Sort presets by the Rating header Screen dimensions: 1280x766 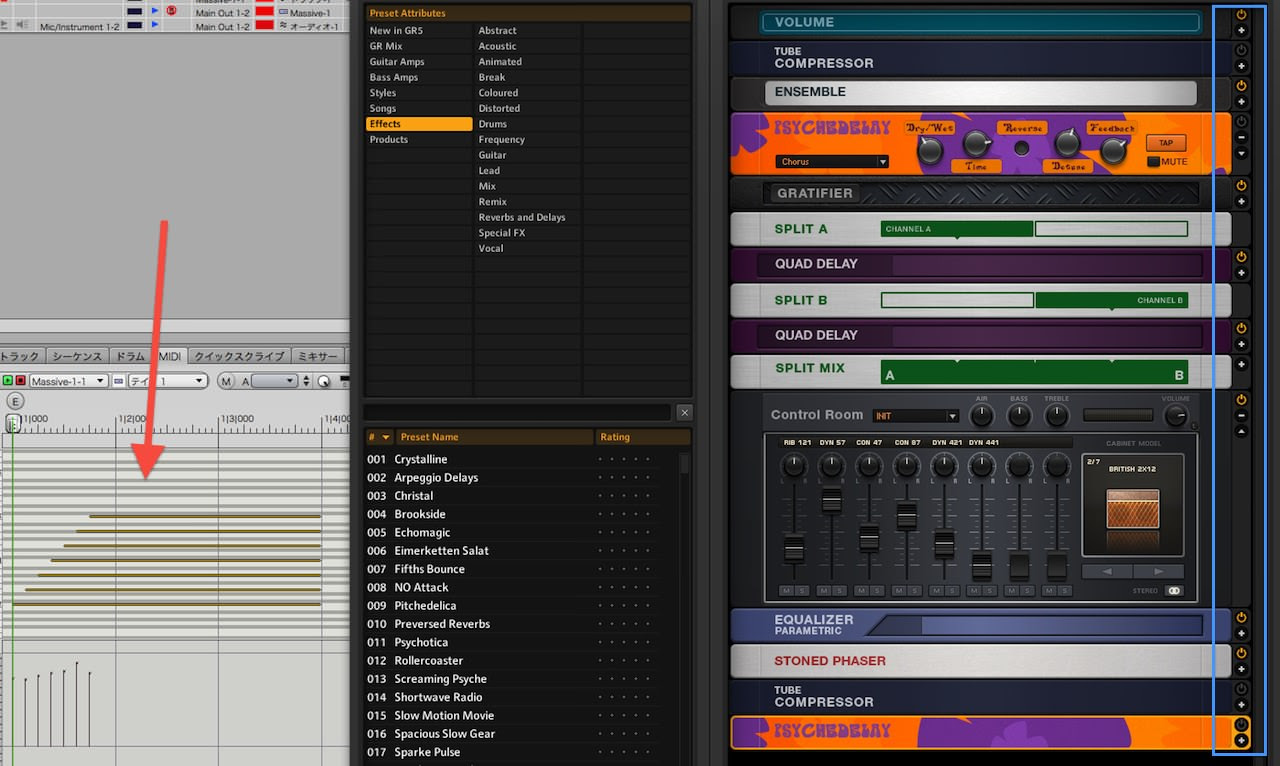tap(643, 437)
